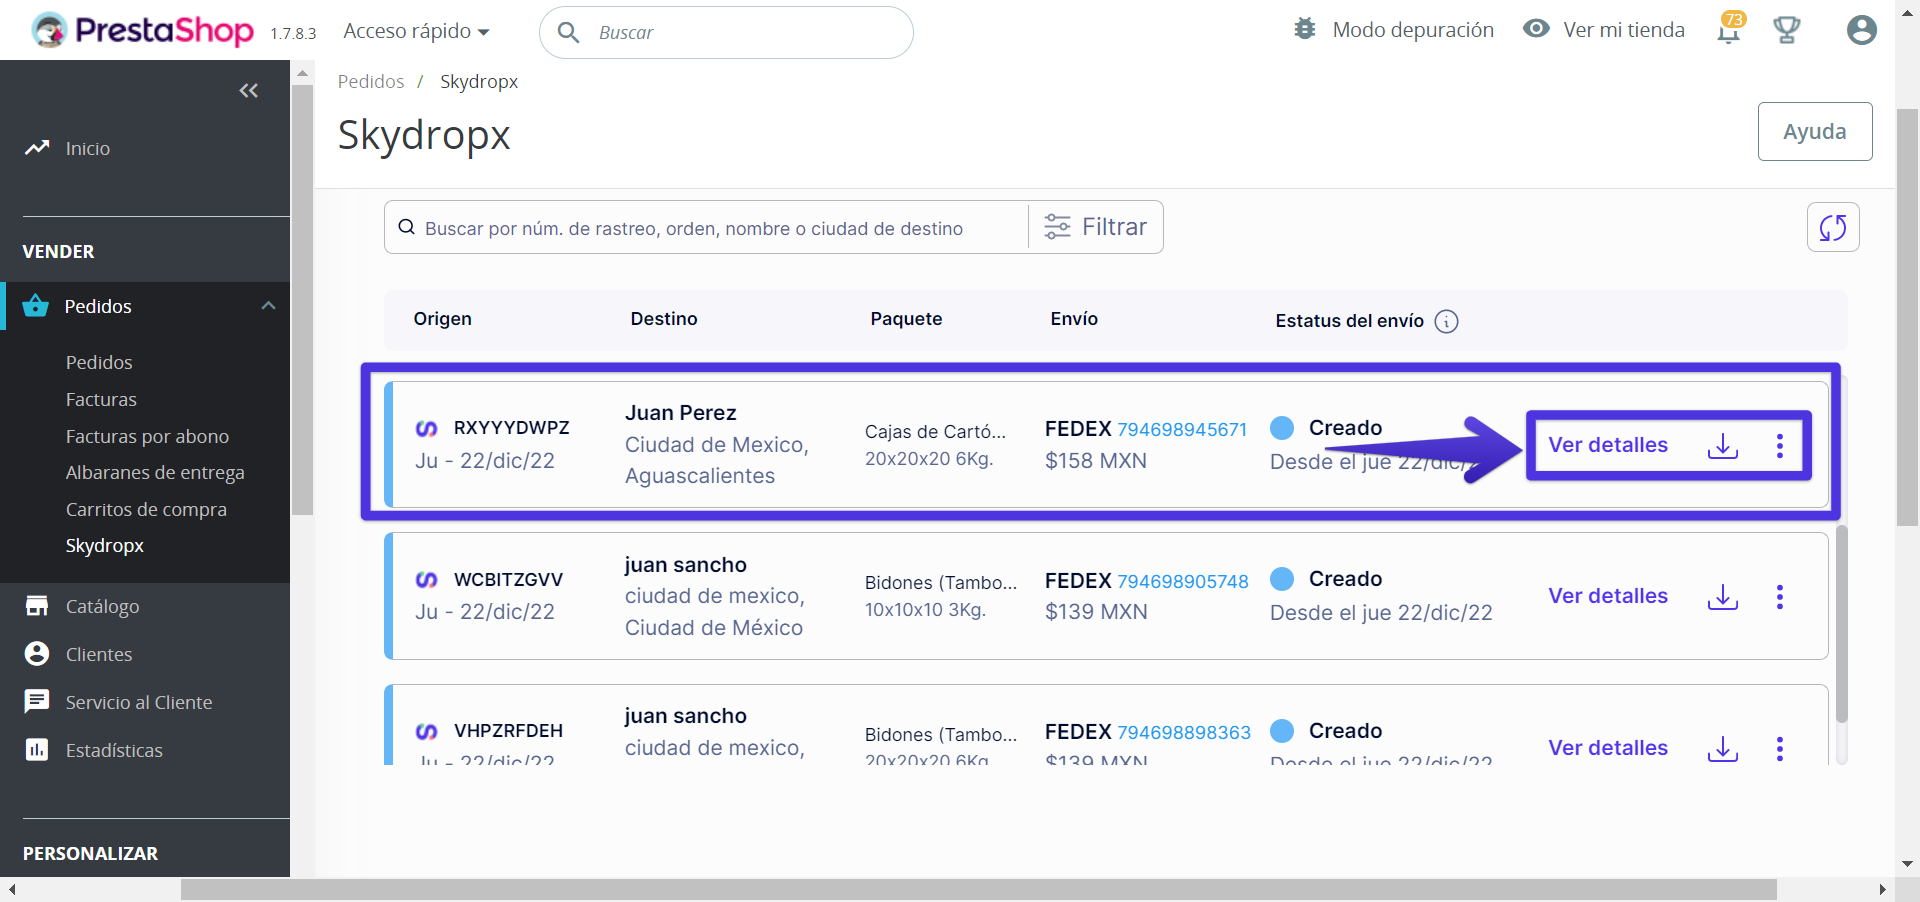The width and height of the screenshot is (1920, 902).
Task: Click the Estadísticas bar chart icon
Action: pos(37,749)
